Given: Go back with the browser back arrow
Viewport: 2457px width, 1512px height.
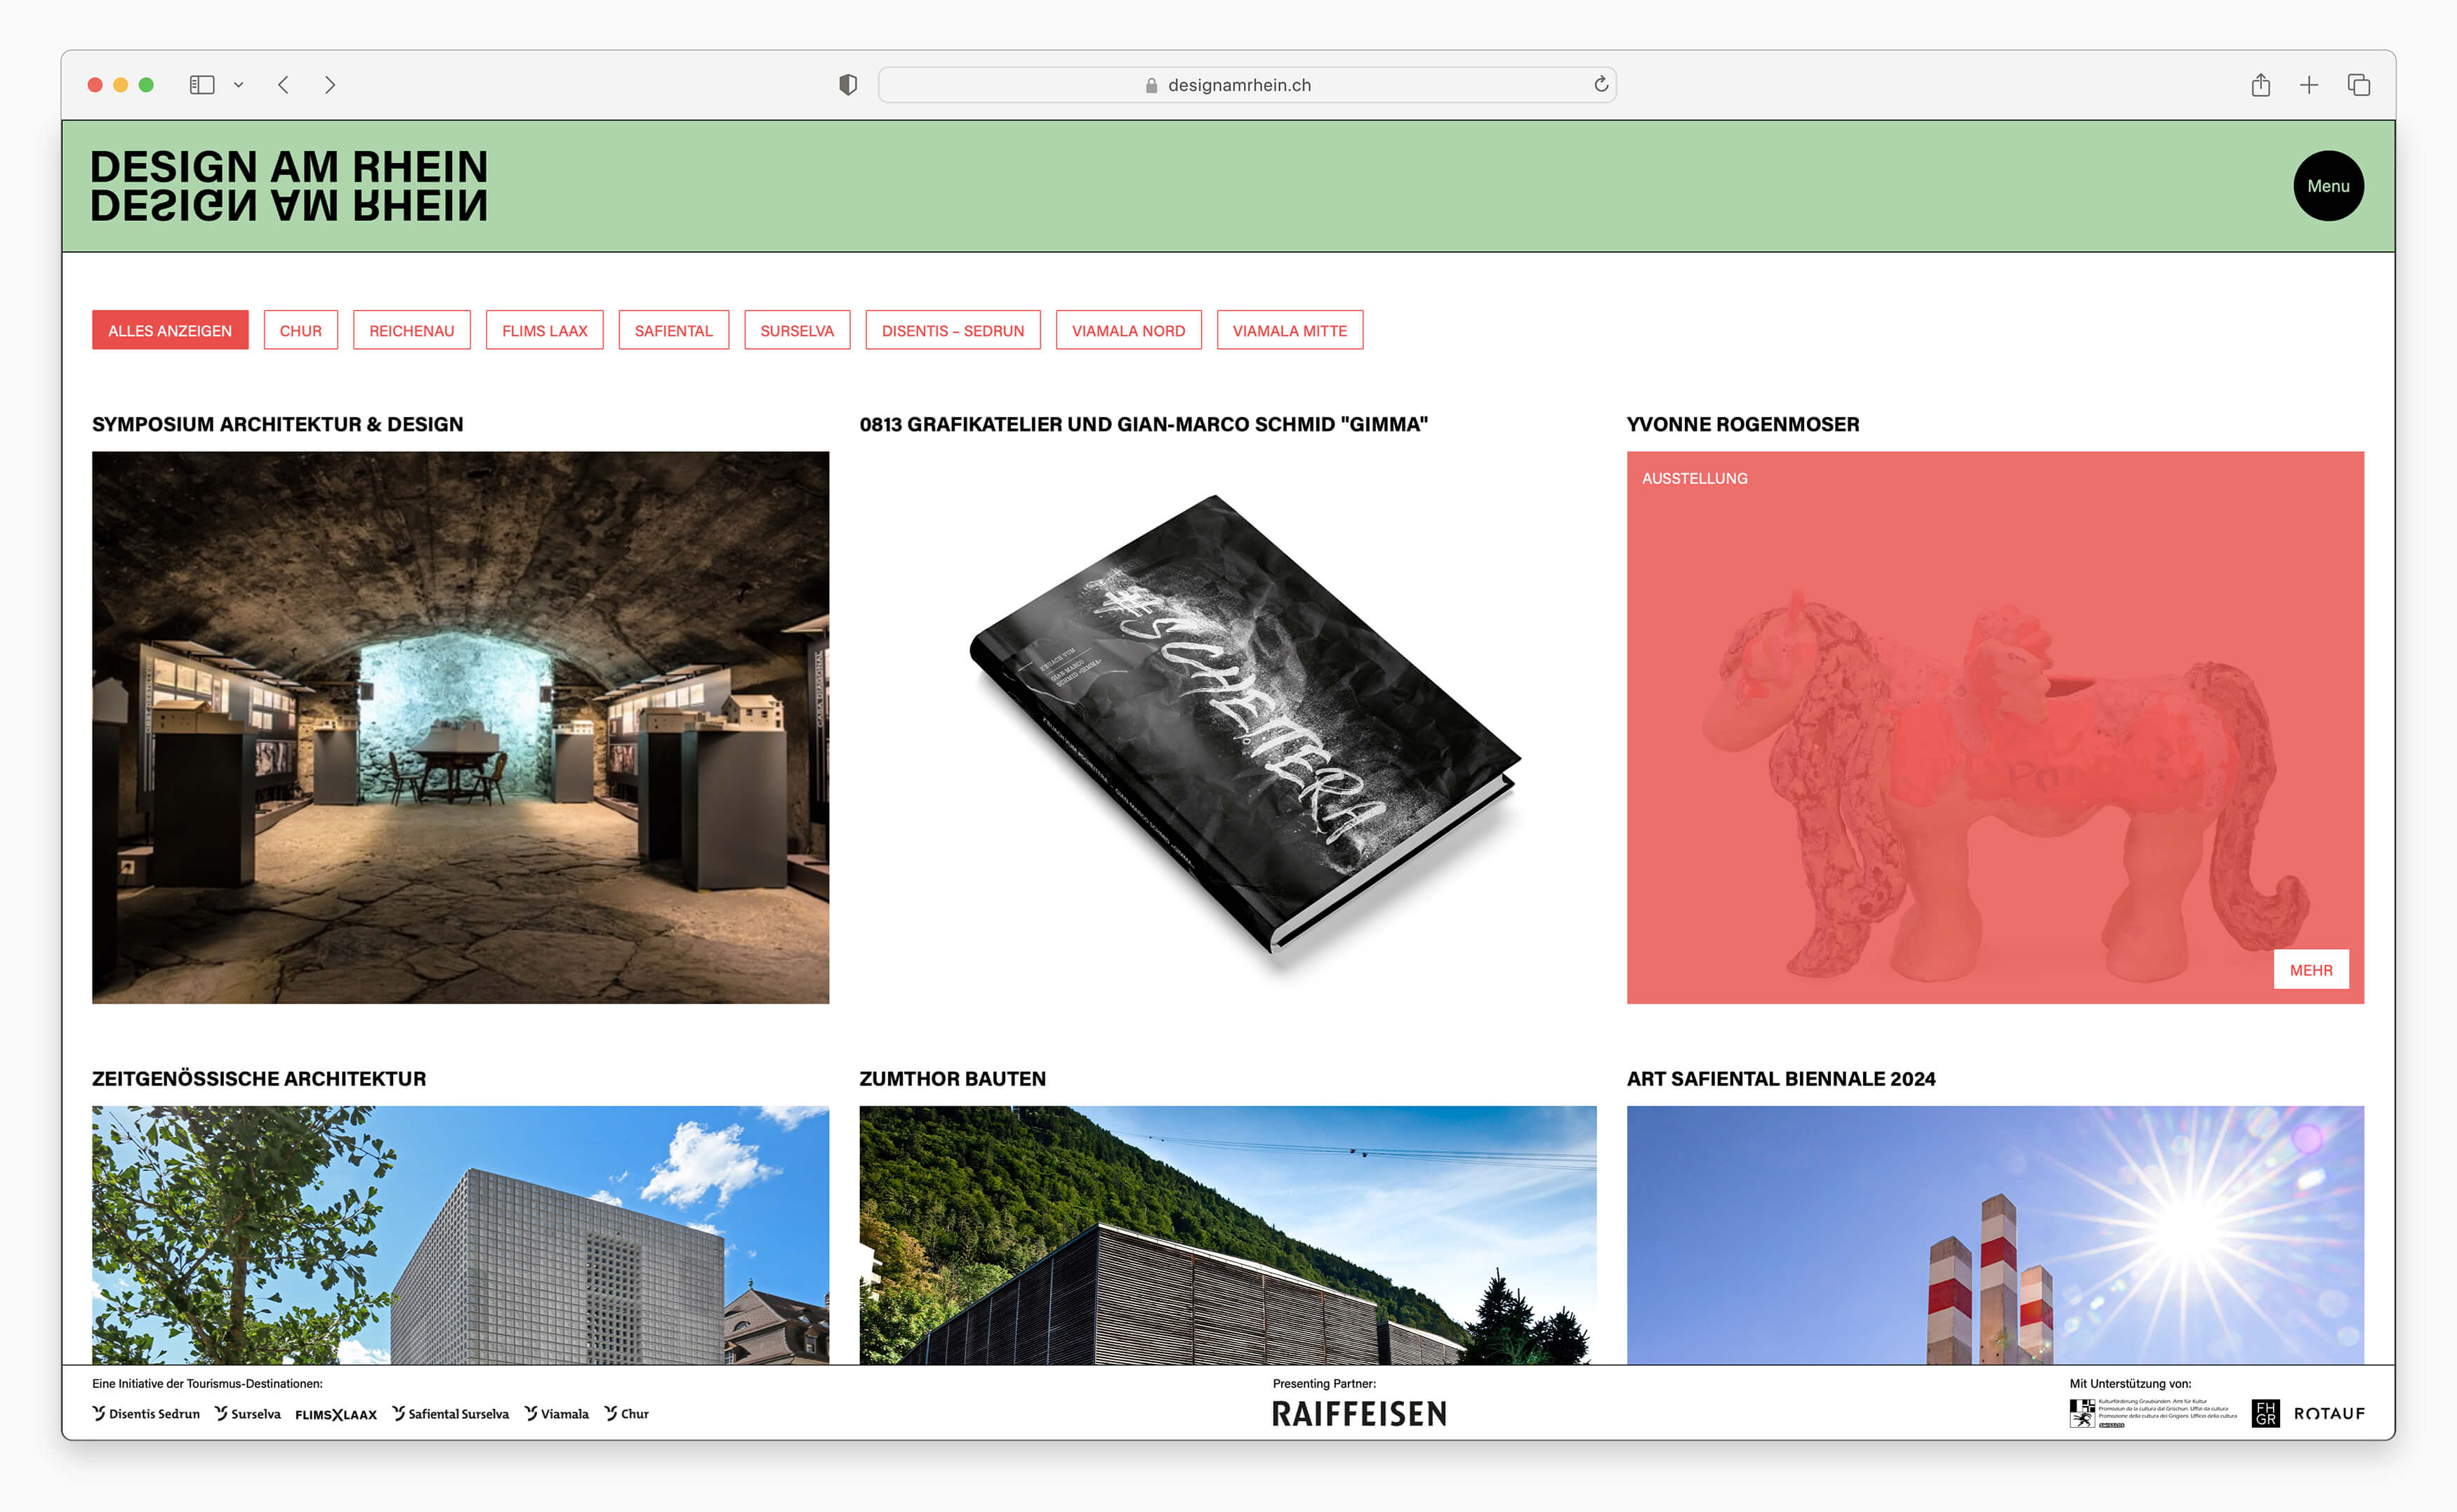Looking at the screenshot, I should (284, 85).
